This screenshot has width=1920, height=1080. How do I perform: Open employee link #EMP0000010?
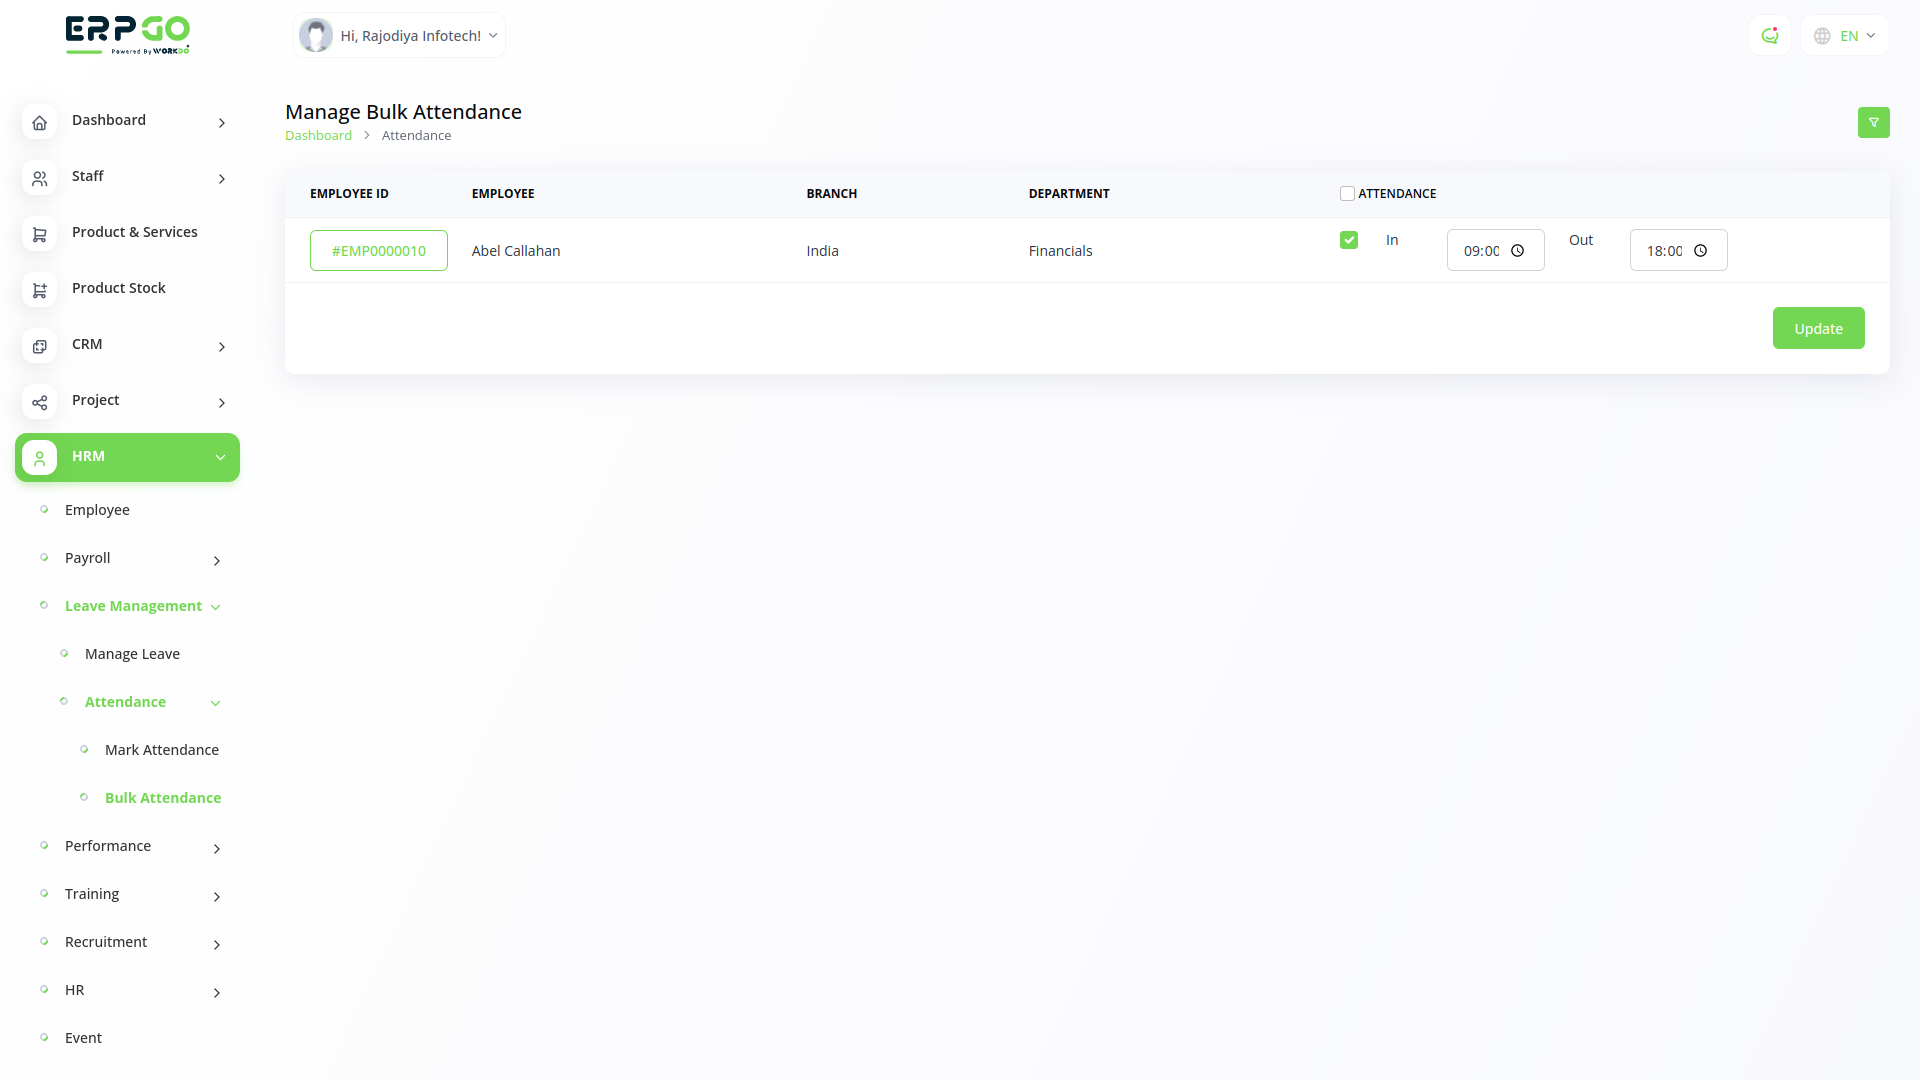(x=378, y=251)
